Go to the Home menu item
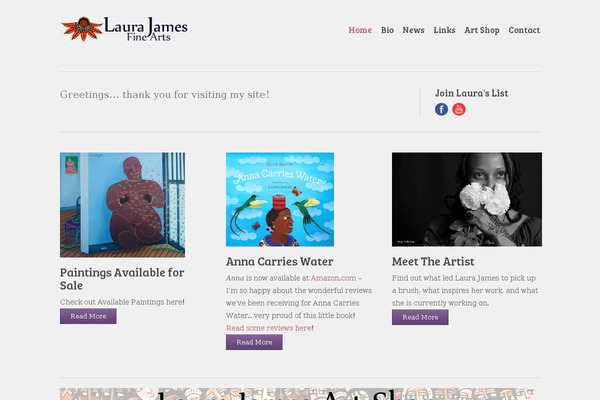 click(360, 30)
